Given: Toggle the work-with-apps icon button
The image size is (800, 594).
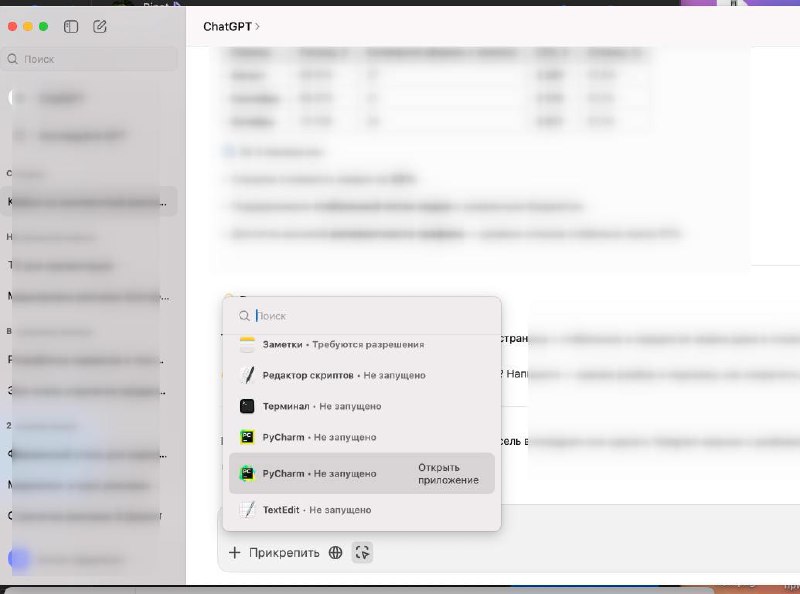Looking at the screenshot, I should click(362, 553).
